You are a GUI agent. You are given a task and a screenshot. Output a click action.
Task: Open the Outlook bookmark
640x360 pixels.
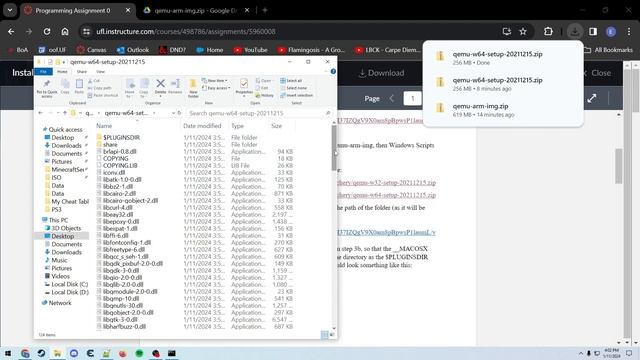[x=133, y=50]
